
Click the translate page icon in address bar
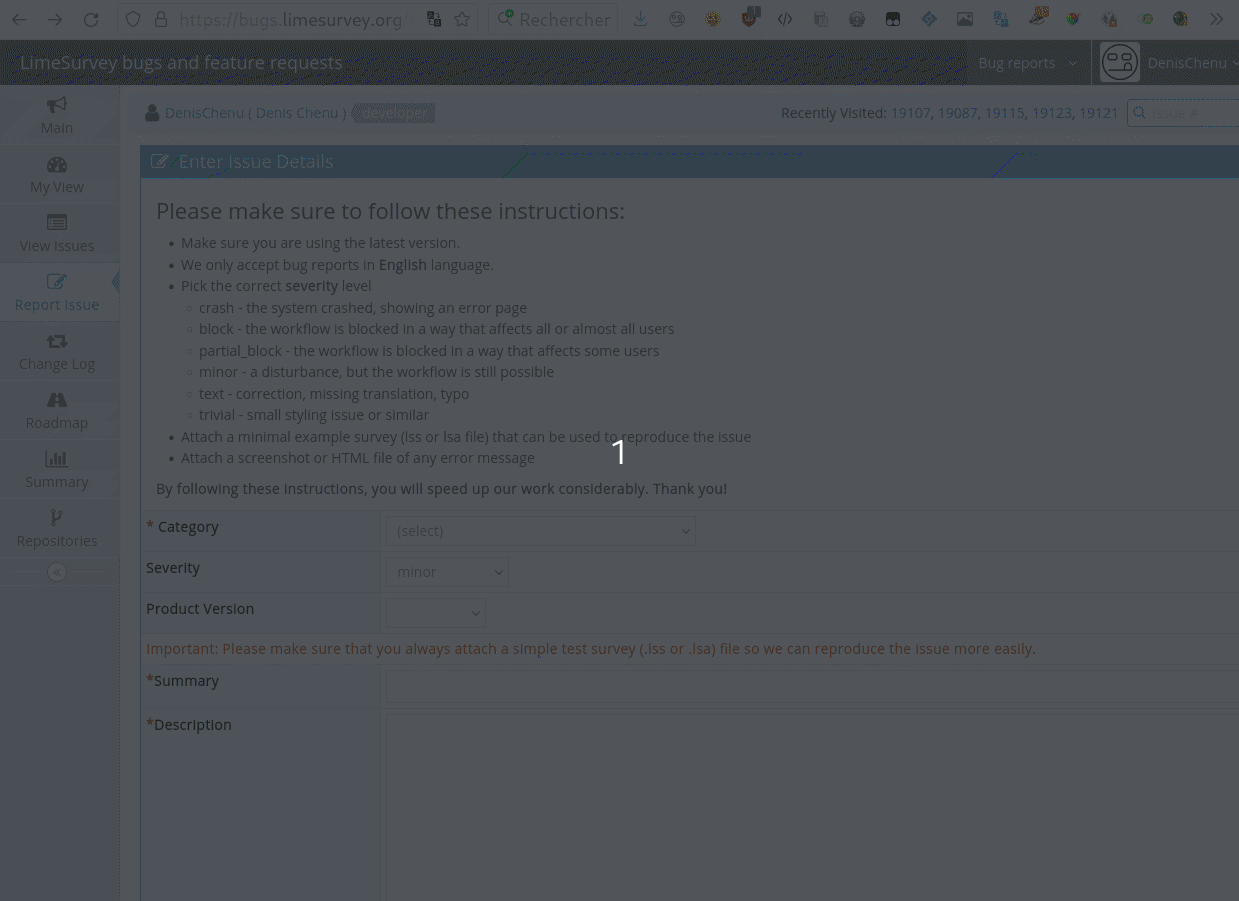pyautogui.click(x=433, y=19)
